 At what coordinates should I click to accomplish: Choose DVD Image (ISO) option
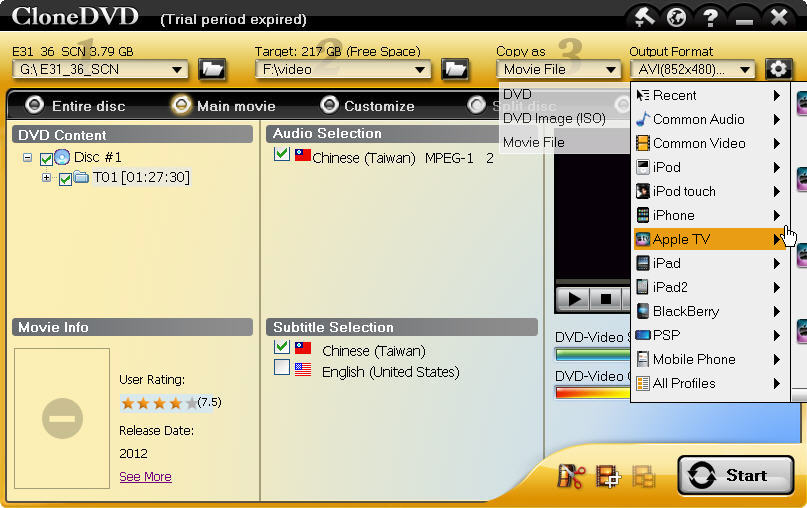(564, 118)
